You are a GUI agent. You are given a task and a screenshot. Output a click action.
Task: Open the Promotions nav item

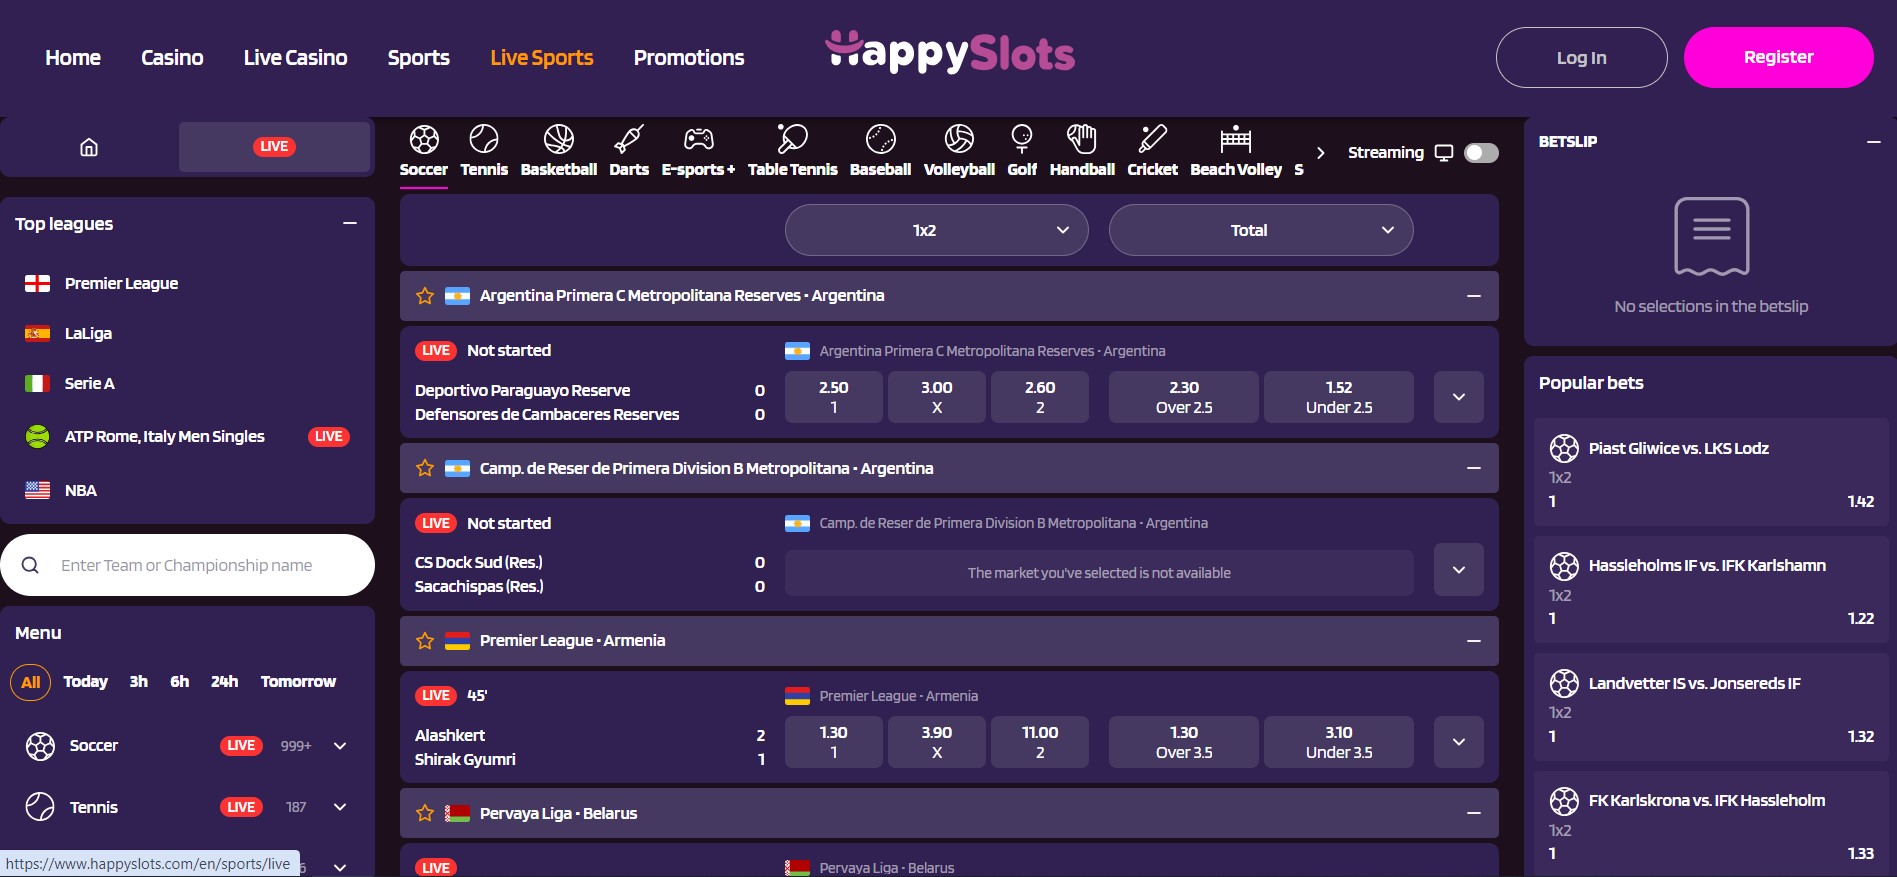pos(688,58)
